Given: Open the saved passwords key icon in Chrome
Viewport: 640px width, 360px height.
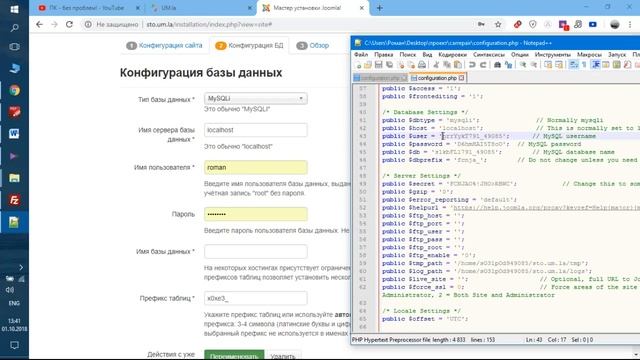Looking at the screenshot, I should tap(481, 24).
